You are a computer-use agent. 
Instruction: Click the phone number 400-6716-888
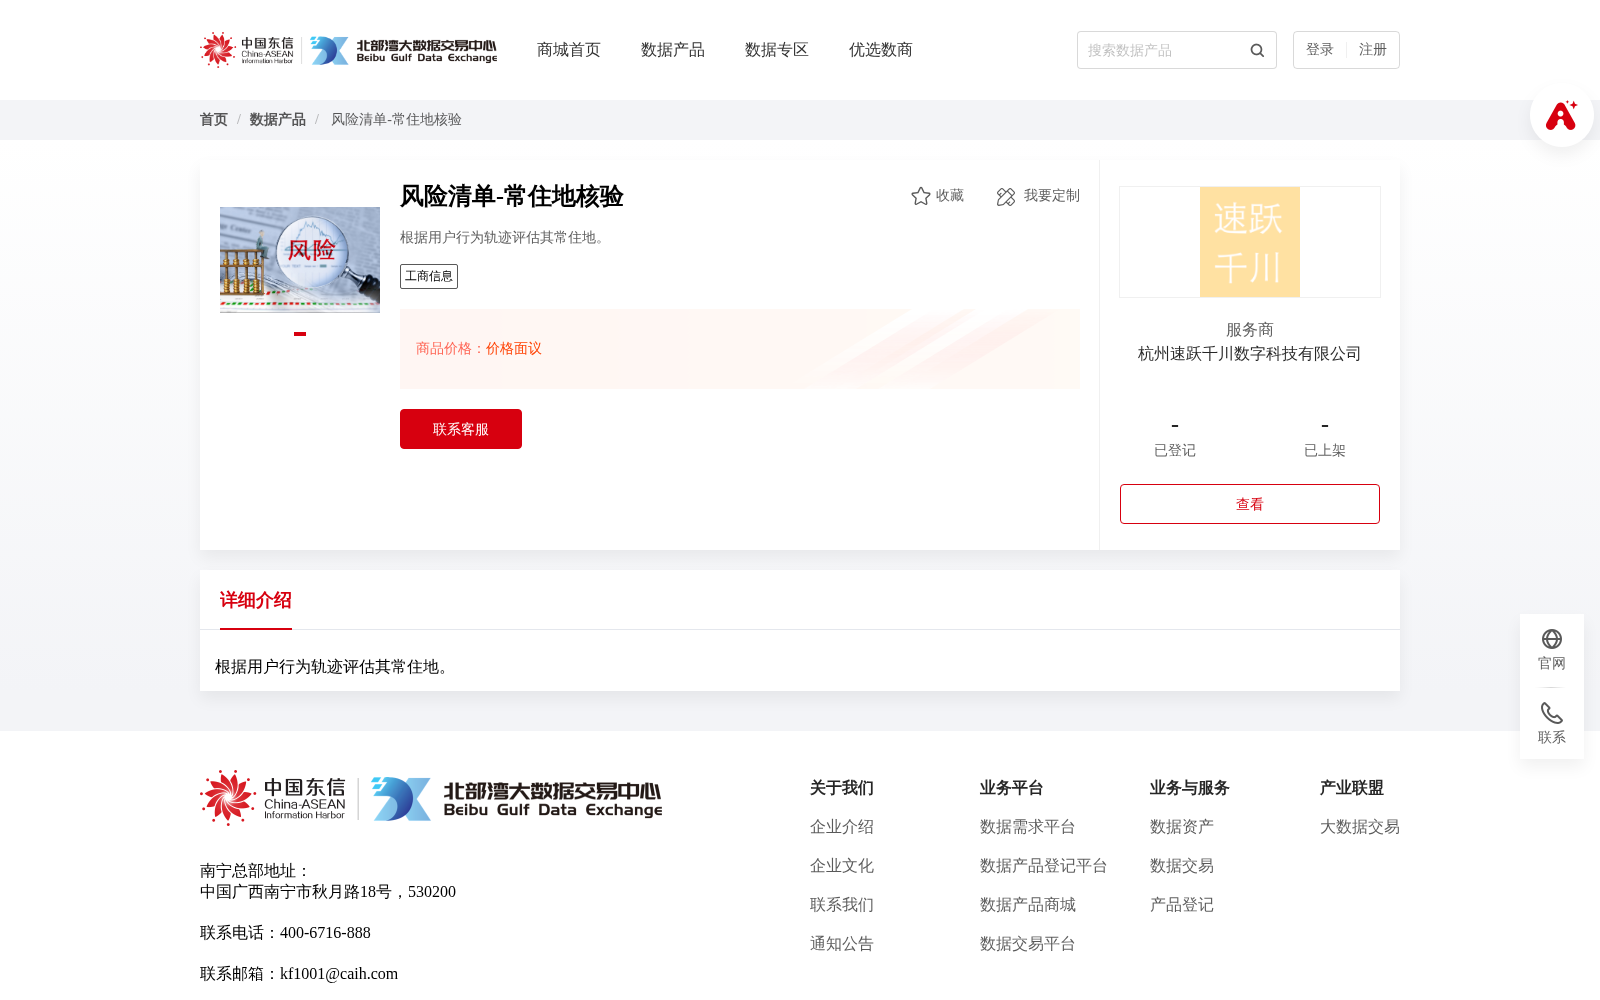pos(325,933)
